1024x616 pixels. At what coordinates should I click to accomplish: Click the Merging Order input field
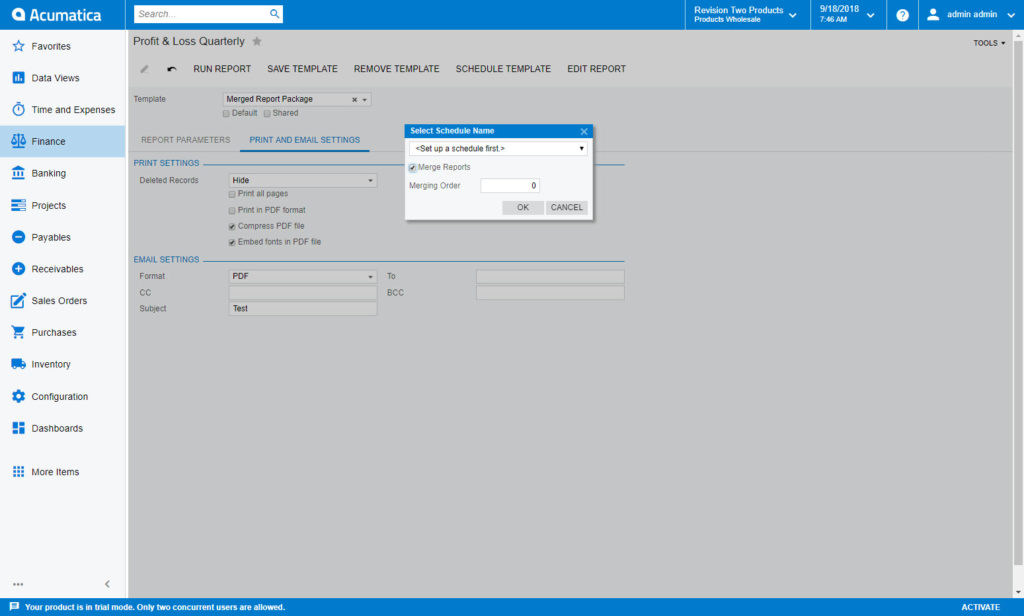click(x=510, y=184)
